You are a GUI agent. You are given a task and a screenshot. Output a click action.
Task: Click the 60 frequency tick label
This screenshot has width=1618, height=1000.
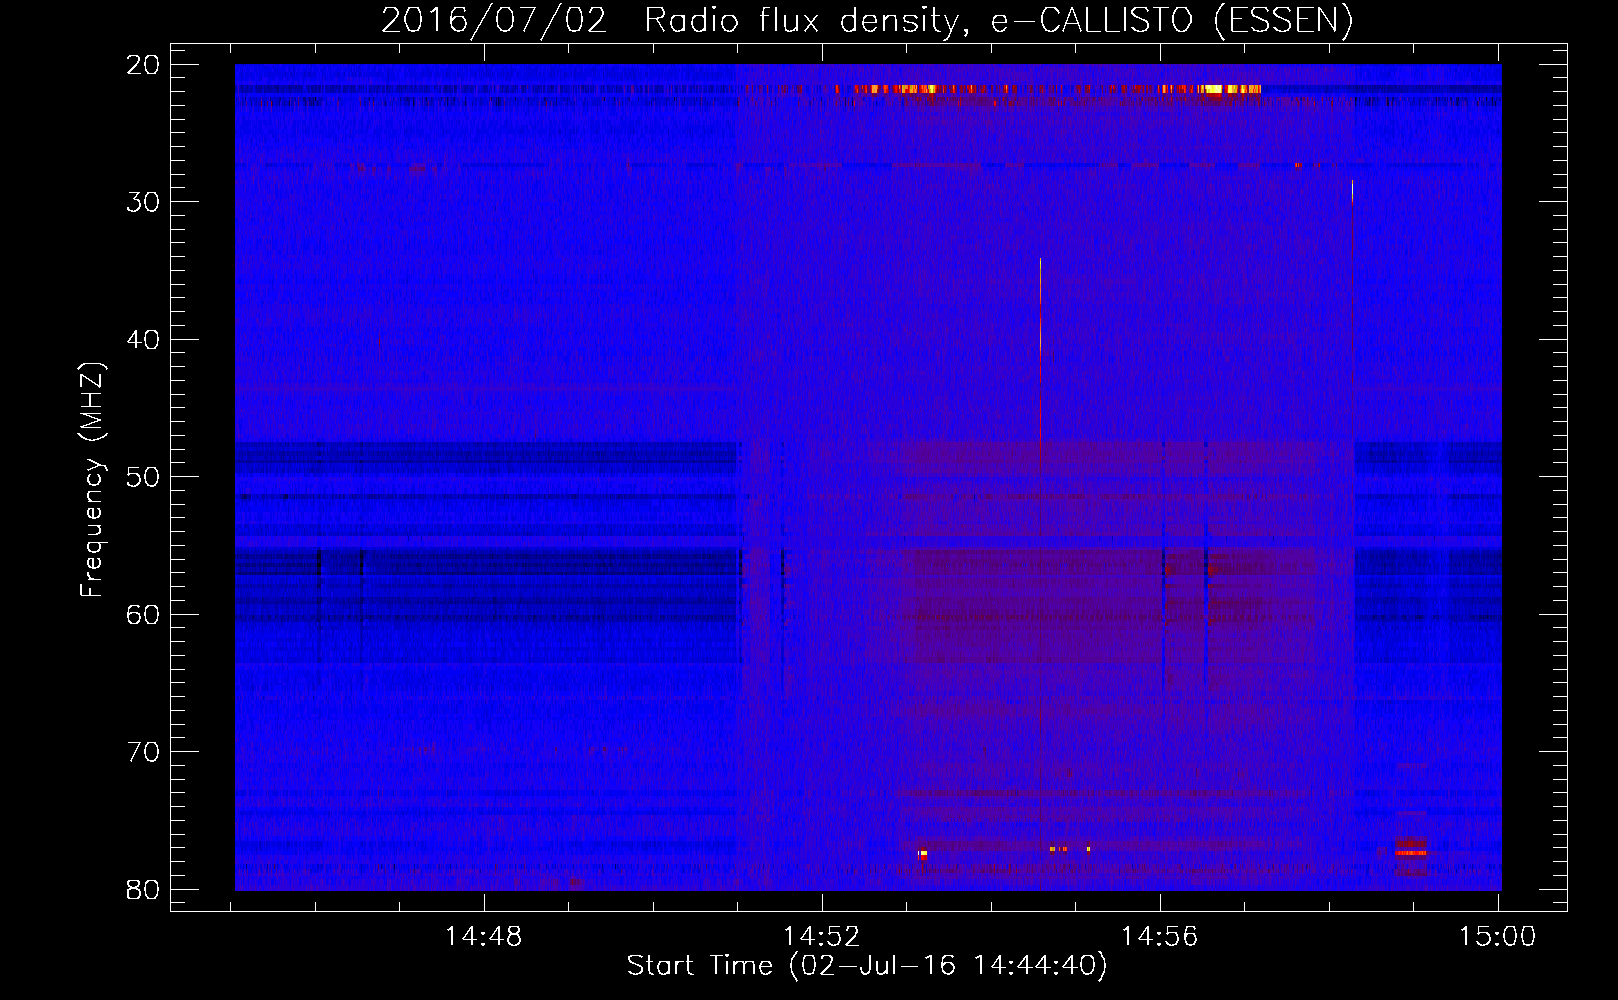(x=143, y=615)
